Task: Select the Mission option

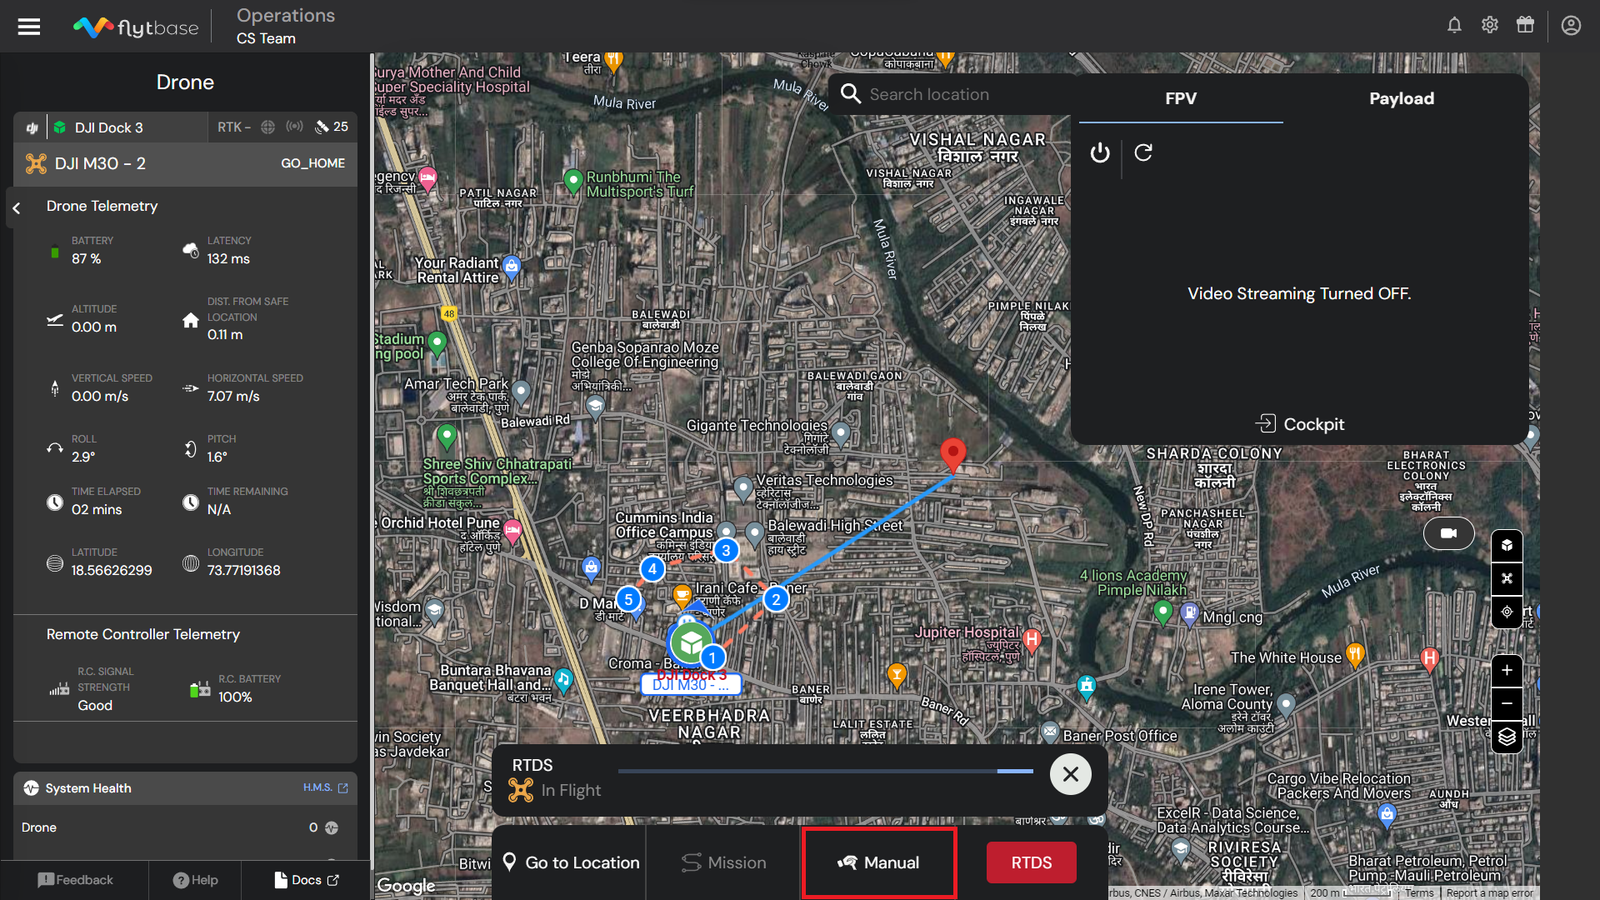Action: (724, 862)
